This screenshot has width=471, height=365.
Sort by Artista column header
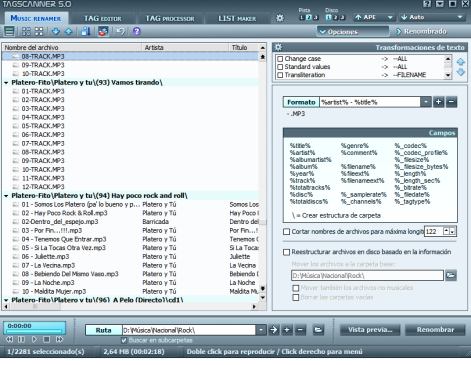pos(185,47)
